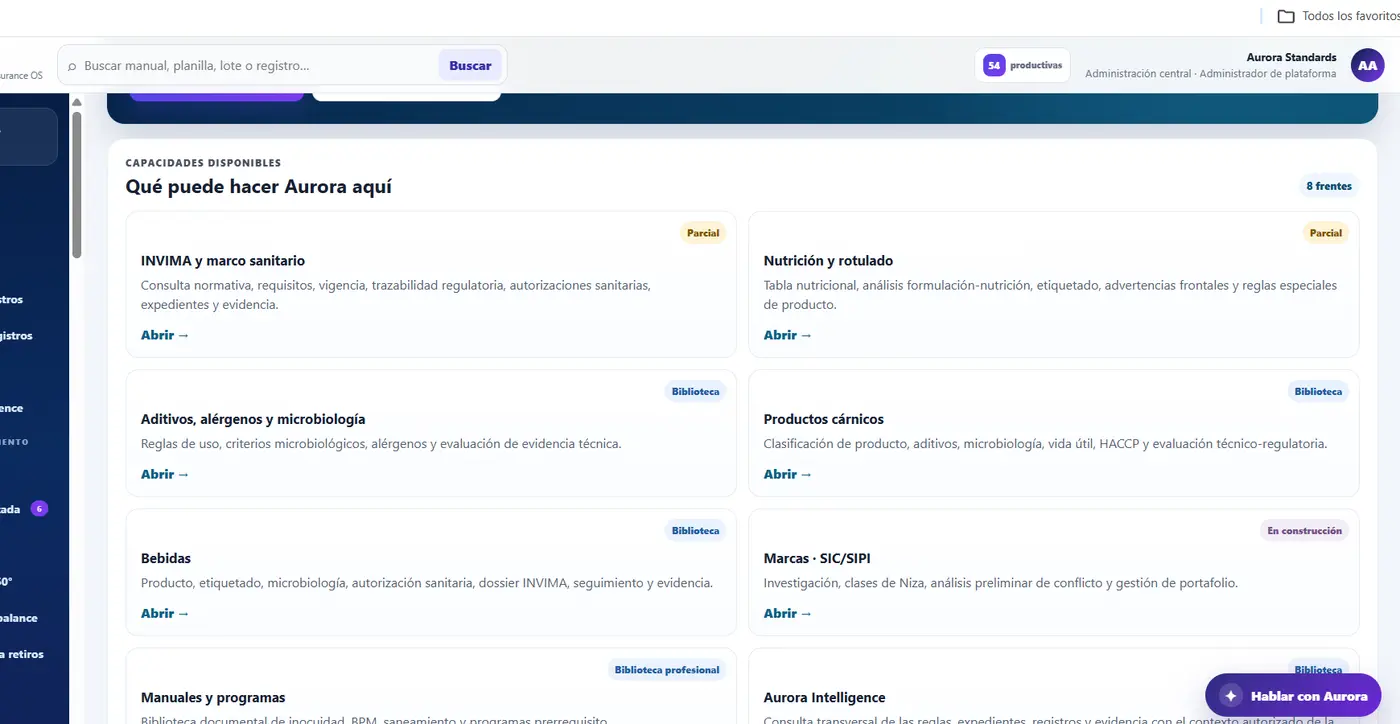Viewport: 1400px width, 724px height.
Task: Open Marcas · SIC/SIPI Abrir link
Action: click(788, 613)
